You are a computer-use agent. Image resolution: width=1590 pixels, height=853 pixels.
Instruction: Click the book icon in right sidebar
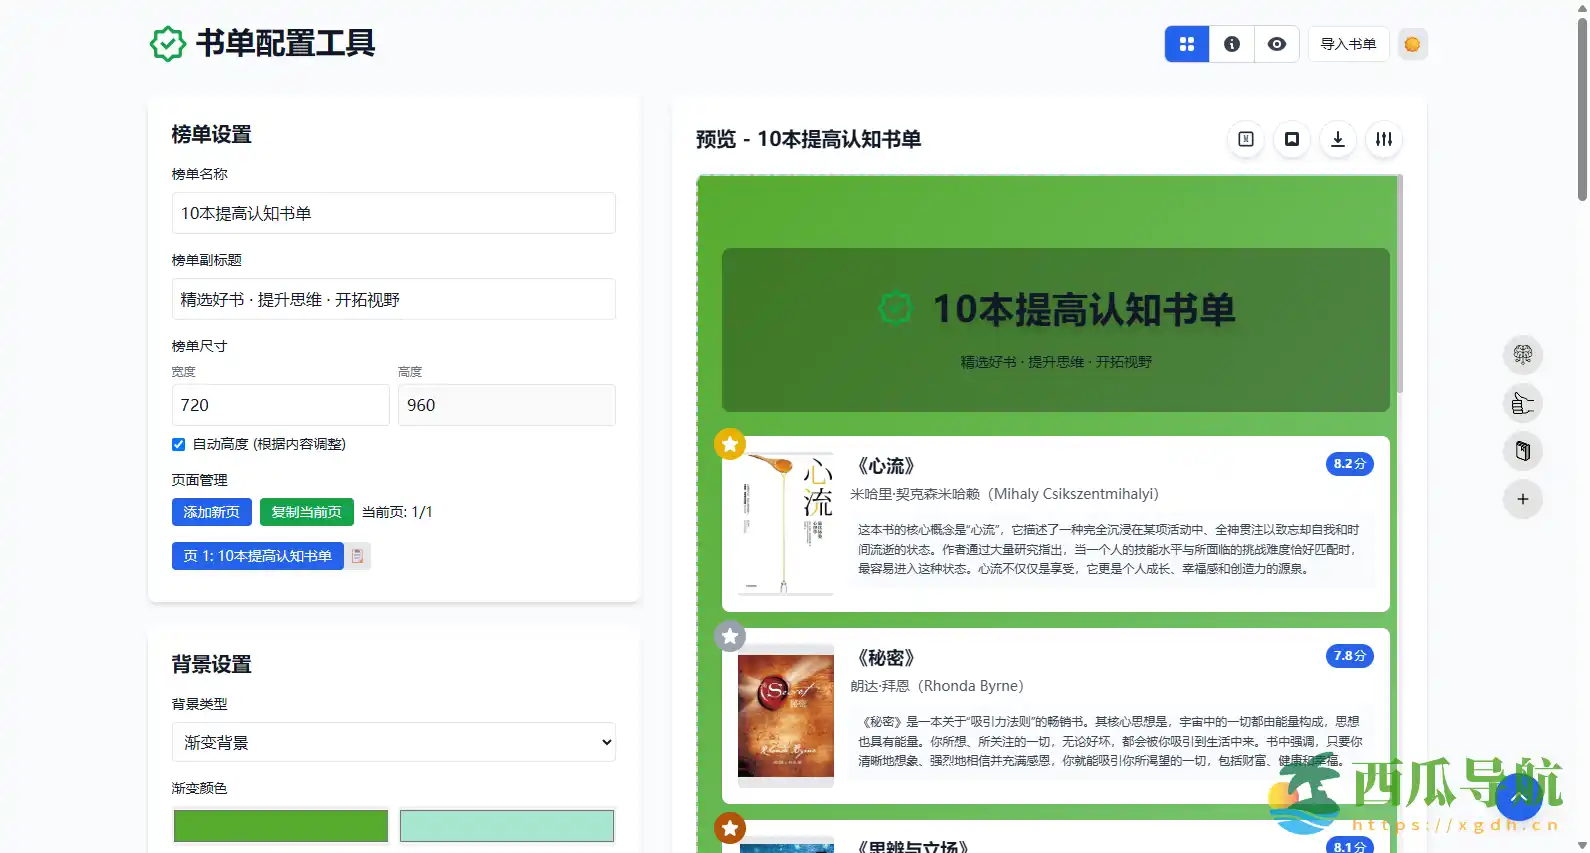tap(1523, 451)
